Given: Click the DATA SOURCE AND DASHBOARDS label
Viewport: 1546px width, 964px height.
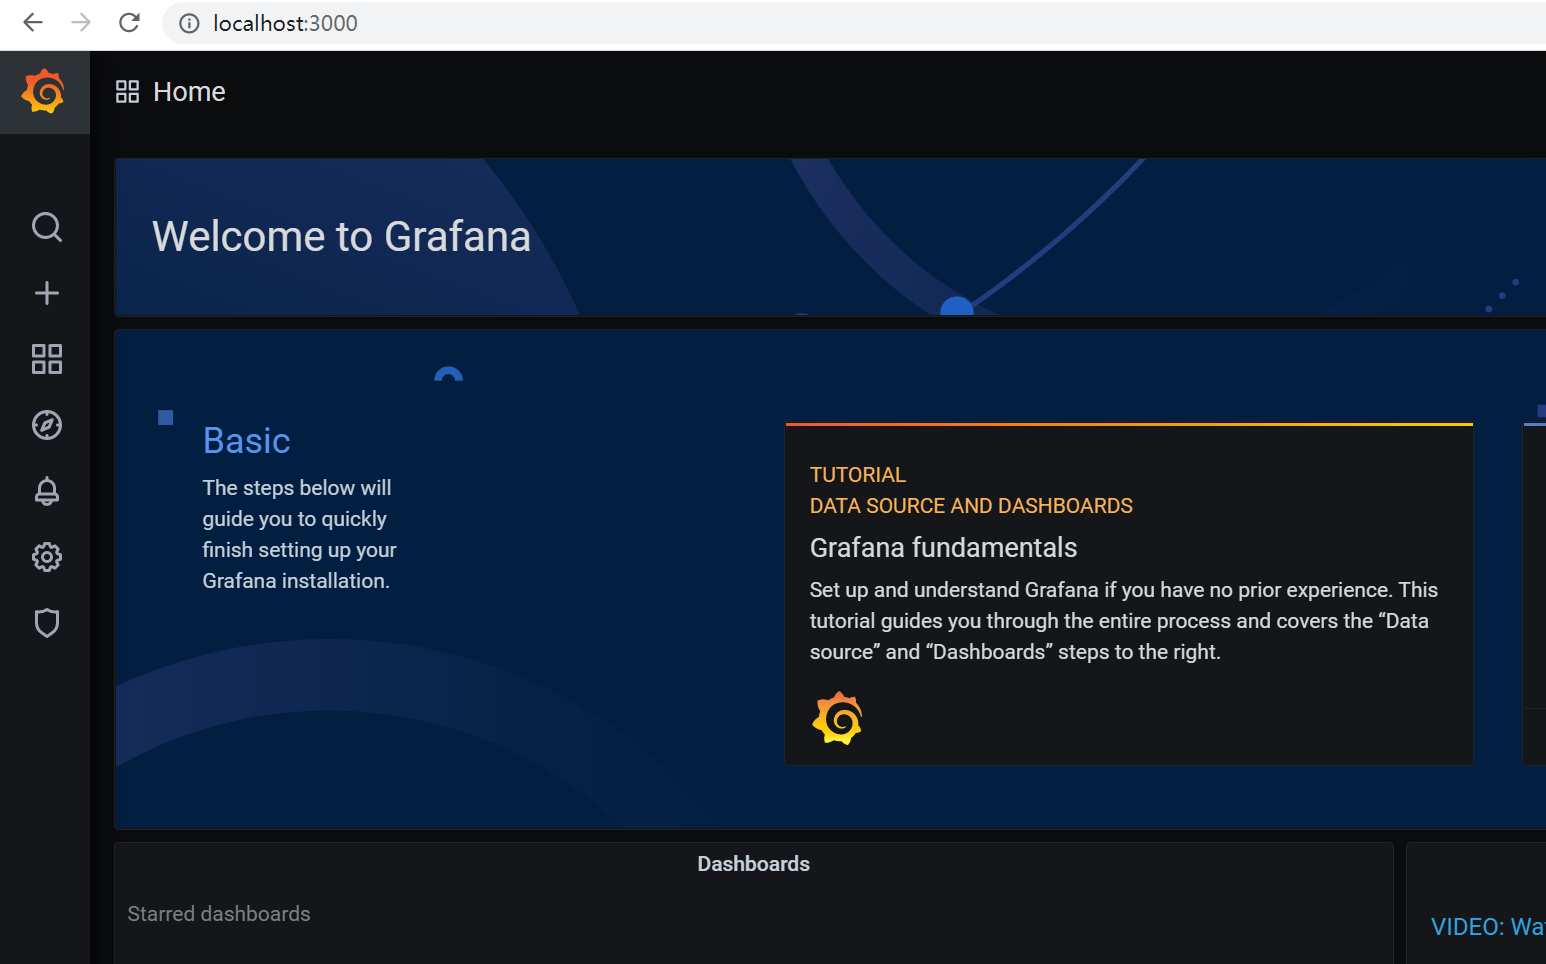Looking at the screenshot, I should pyautogui.click(x=971, y=506).
